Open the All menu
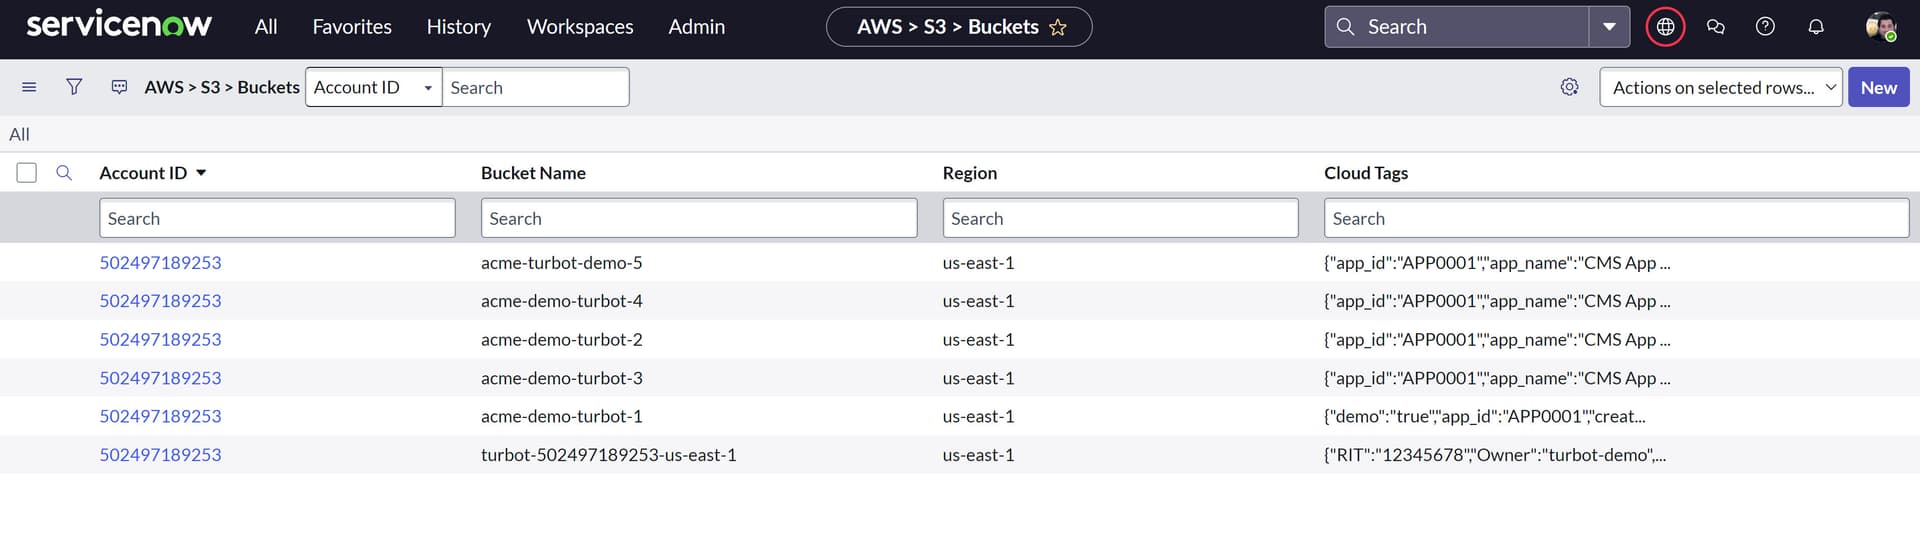The image size is (1920, 545). (266, 27)
